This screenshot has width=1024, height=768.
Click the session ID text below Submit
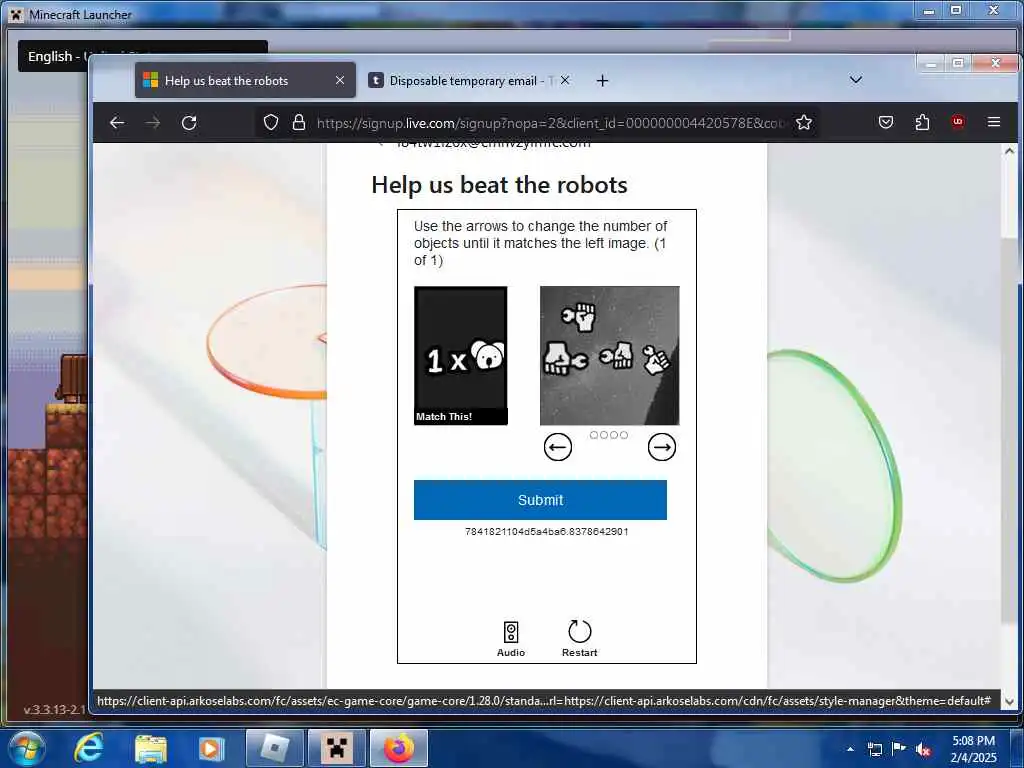pyautogui.click(x=546, y=532)
